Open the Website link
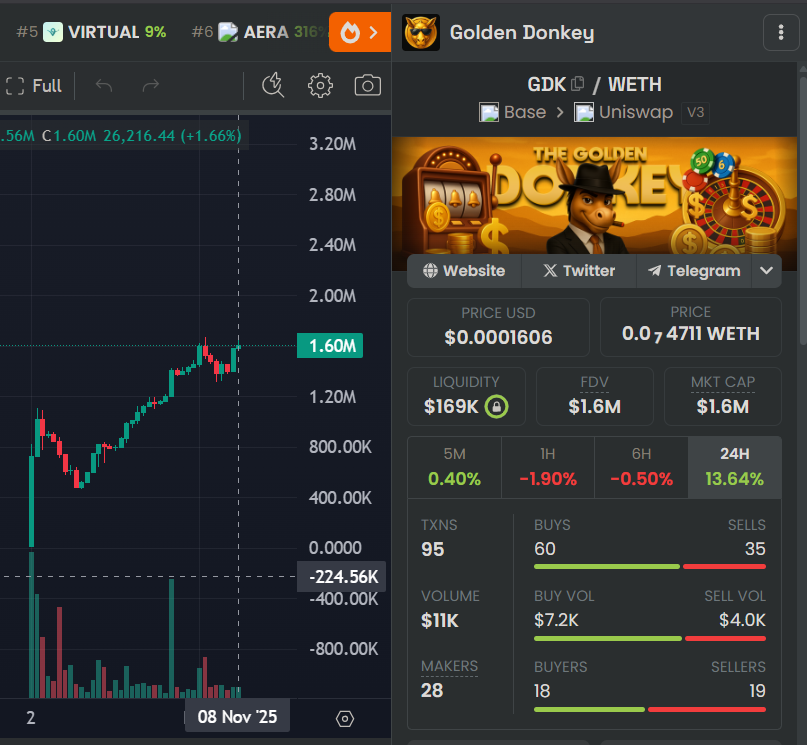This screenshot has height=745, width=807. tap(464, 271)
